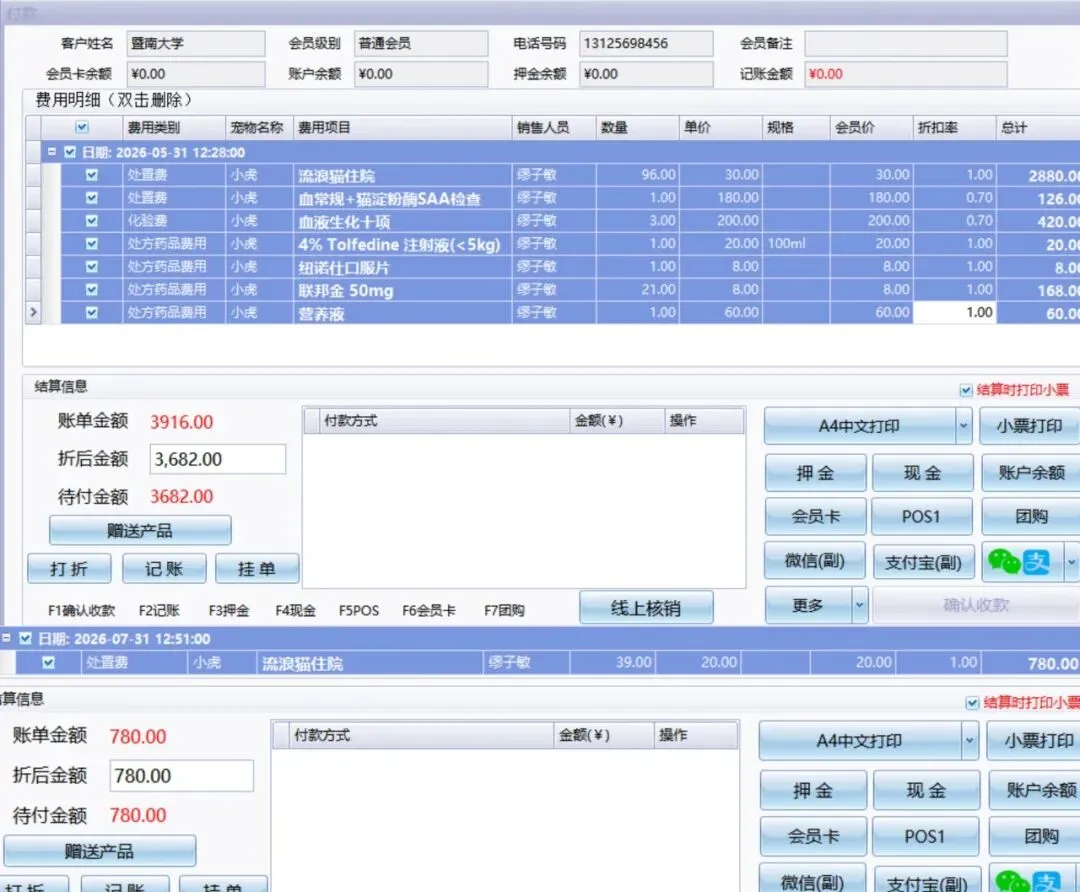The width and height of the screenshot is (1080, 892).
Task: Click the 客户姓名 field 暨南大学
Action: click(x=196, y=43)
